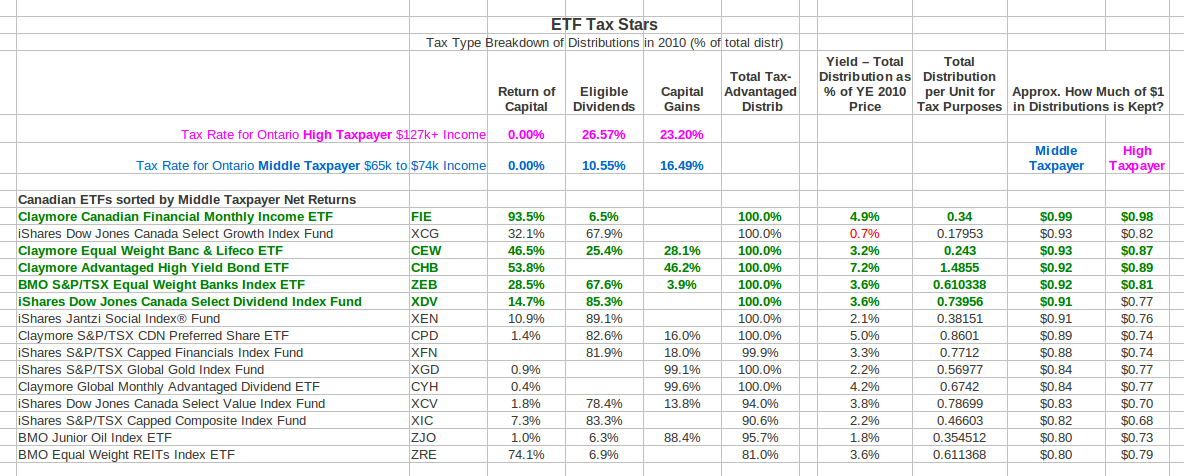Click the XDV ticker cell
Screen dimensions: 1184x476
point(424,301)
